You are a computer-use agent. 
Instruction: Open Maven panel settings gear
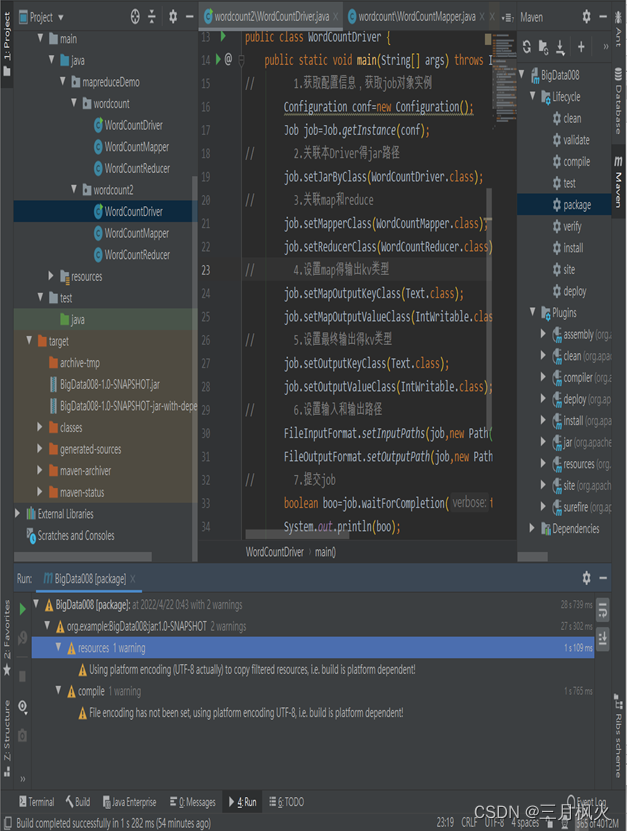coord(586,17)
